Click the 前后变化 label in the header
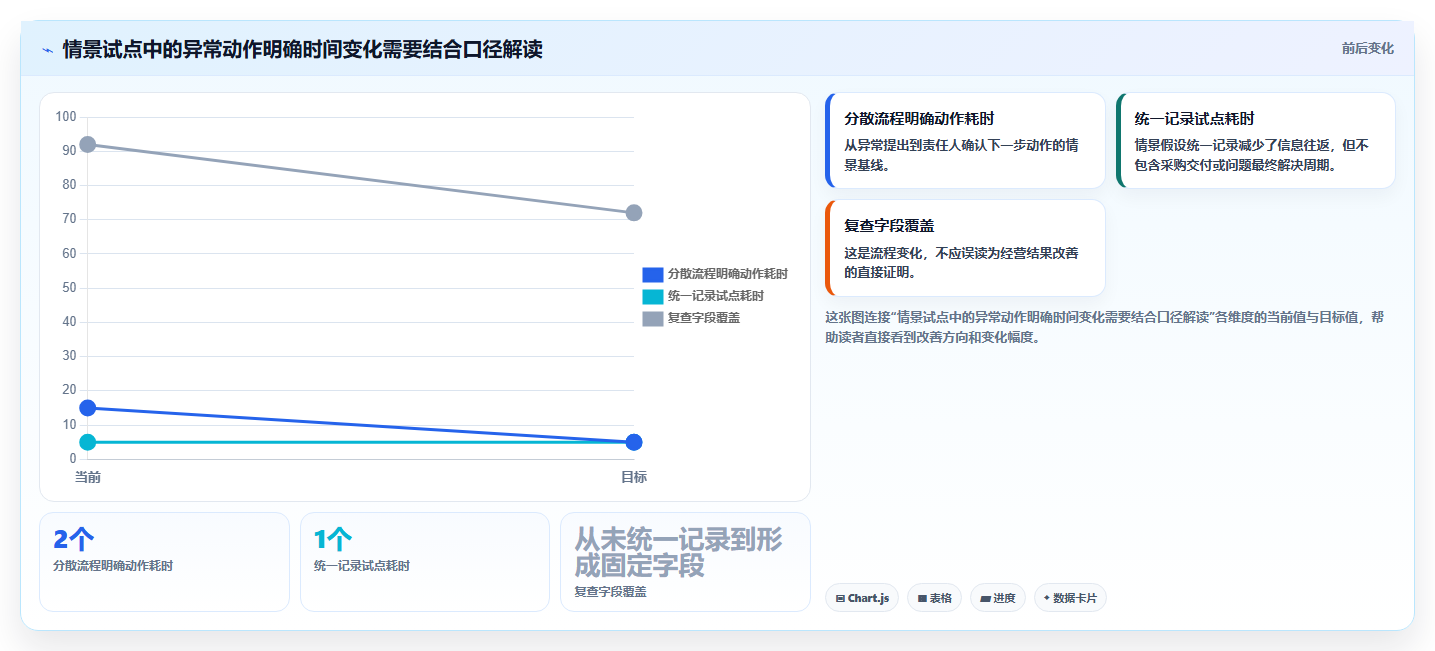This screenshot has width=1435, height=651. pyautogui.click(x=1368, y=49)
